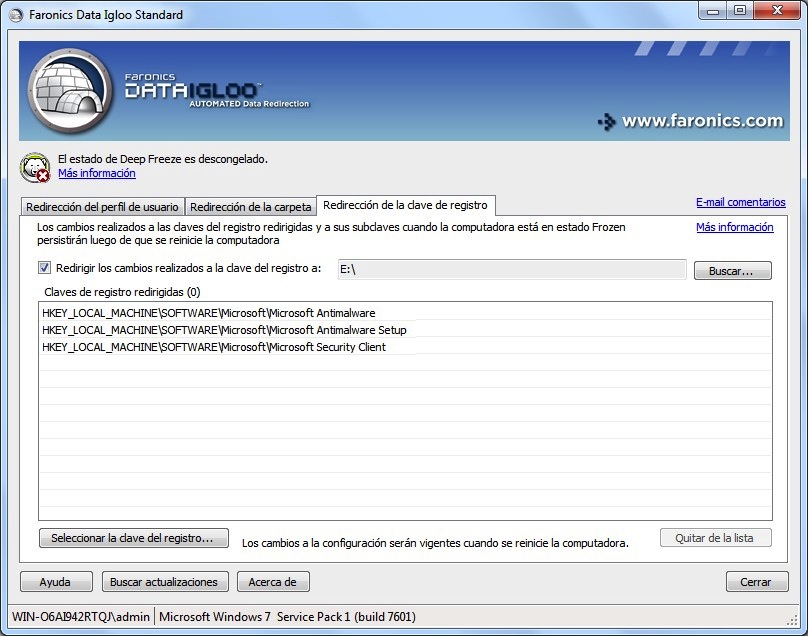
Task: Switch to Redirección del perfil de usuario tab
Action: coord(102,207)
